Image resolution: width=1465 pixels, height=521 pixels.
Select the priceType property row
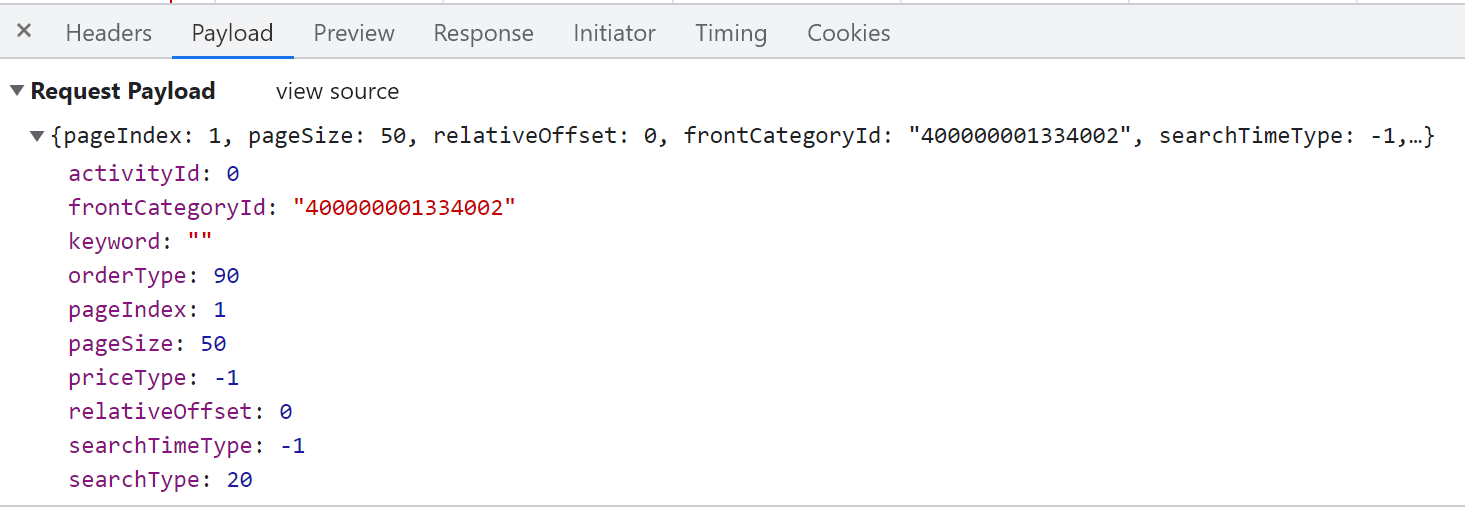coord(128,378)
